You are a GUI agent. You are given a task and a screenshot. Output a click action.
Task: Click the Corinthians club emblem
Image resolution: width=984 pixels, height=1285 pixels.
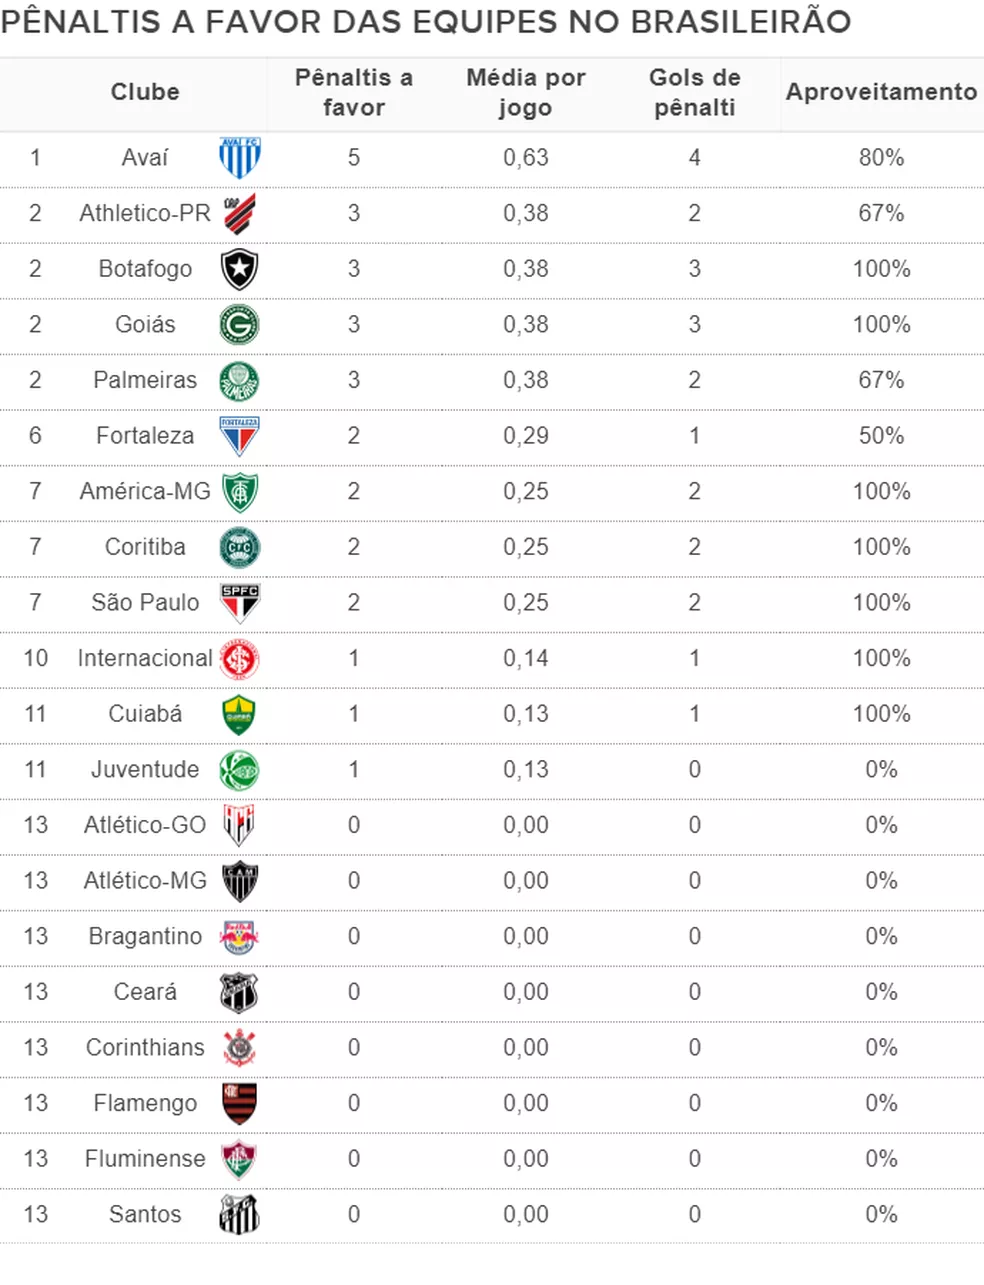pos(240,1048)
